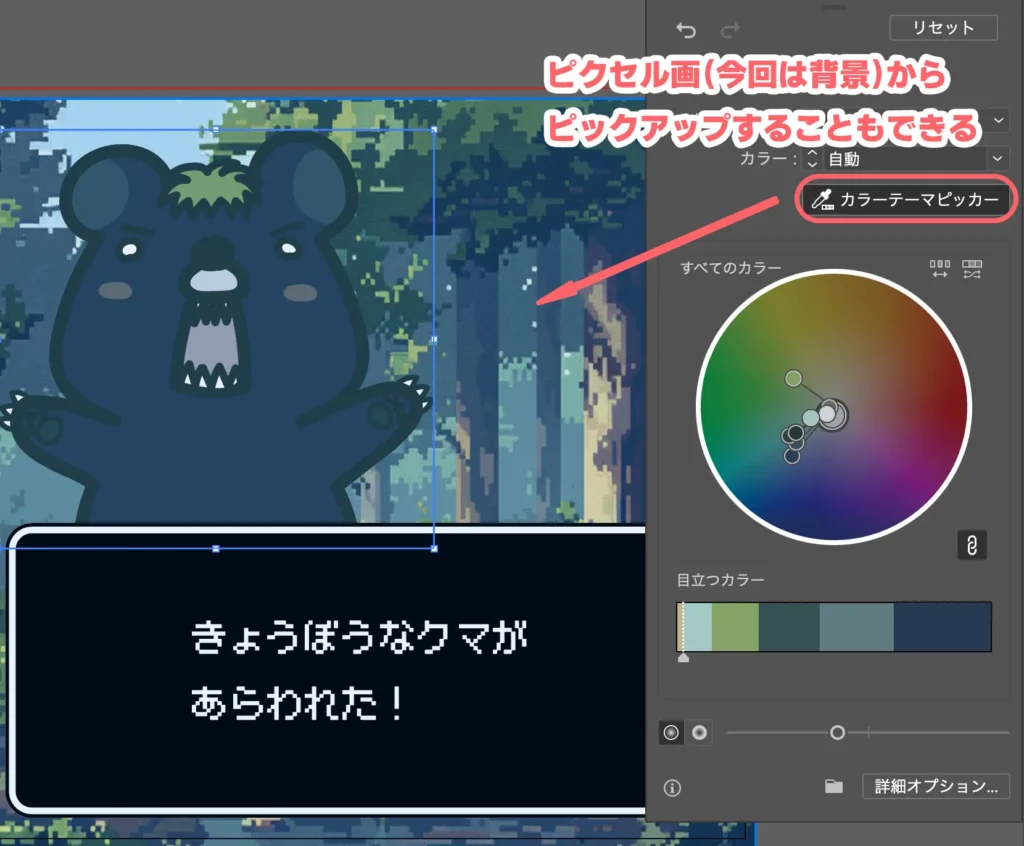Image resolution: width=1024 pixels, height=846 pixels.
Task: Click the redo arrow next to undo
Action: point(730,27)
